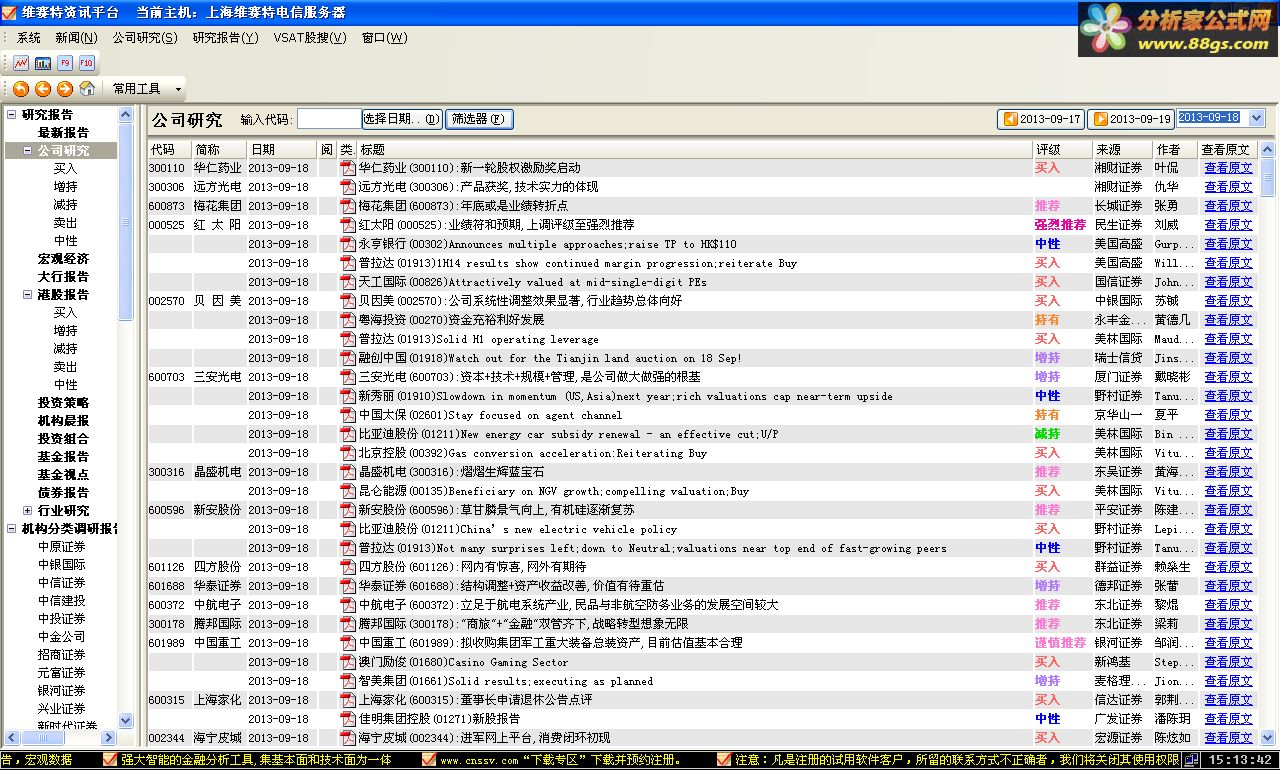
Task: Open the home icon in the toolbar
Action: coord(87,88)
